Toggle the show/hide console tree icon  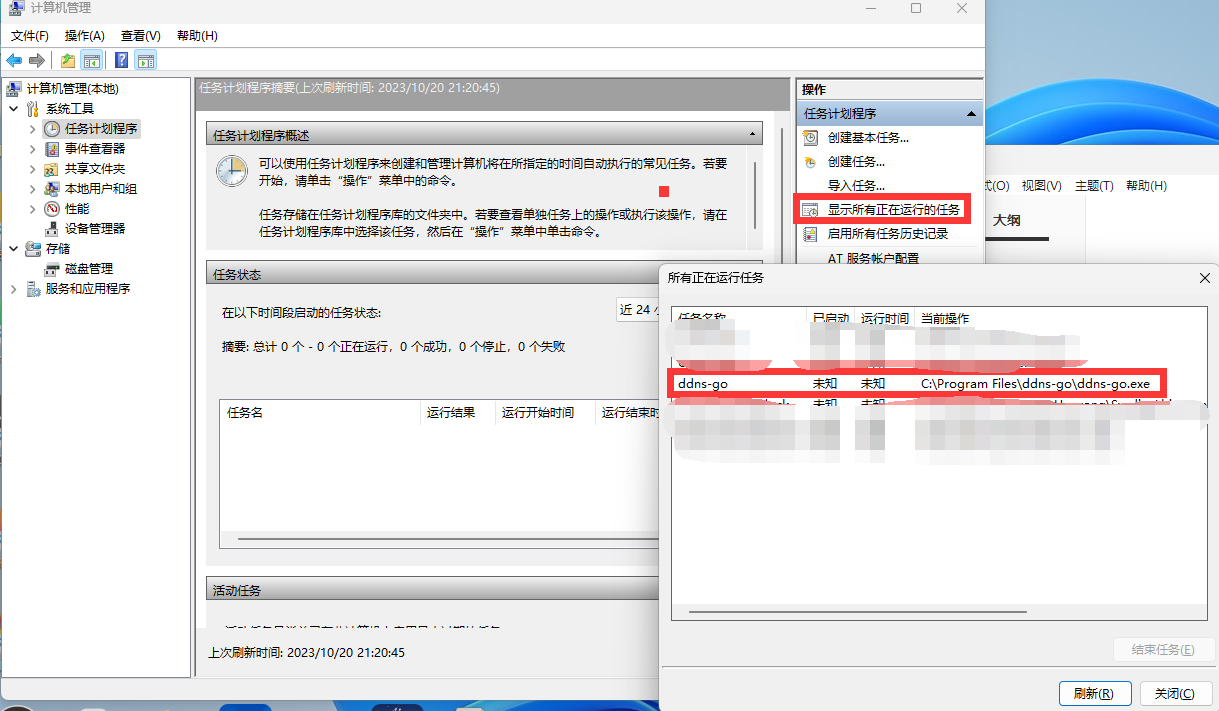click(x=91, y=60)
